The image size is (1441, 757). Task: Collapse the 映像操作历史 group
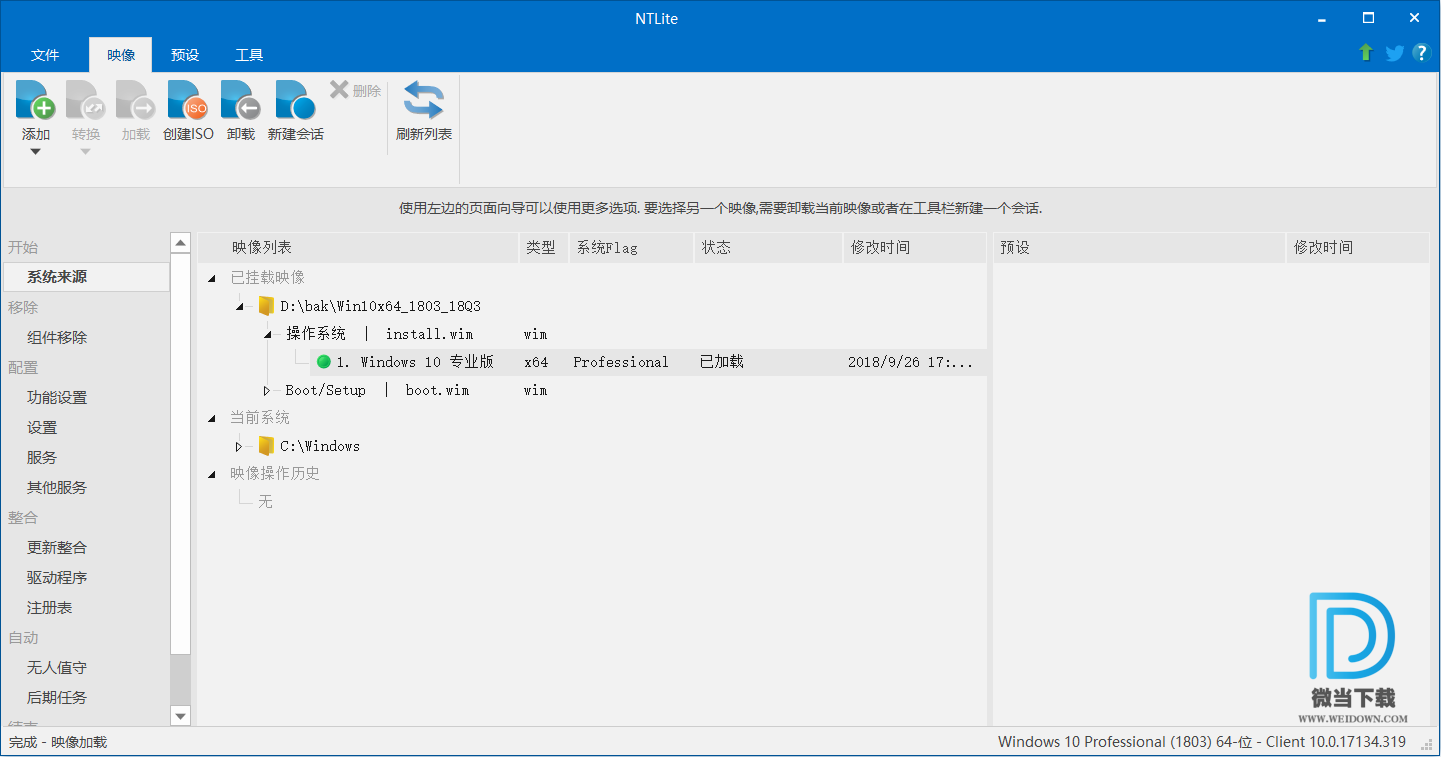(x=211, y=474)
